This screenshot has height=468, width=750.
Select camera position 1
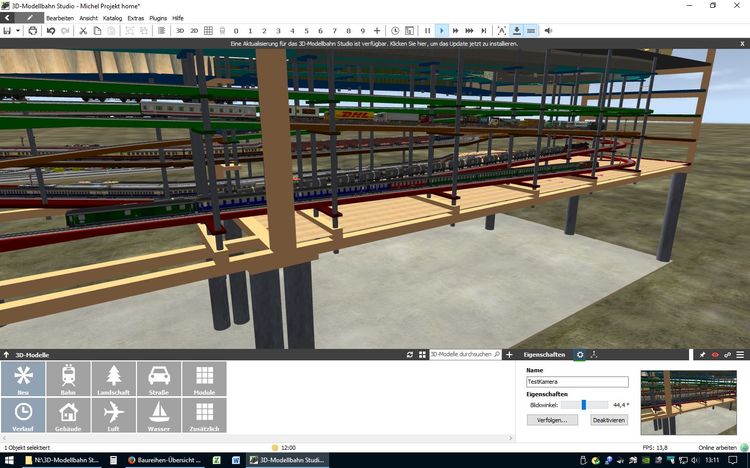250,31
